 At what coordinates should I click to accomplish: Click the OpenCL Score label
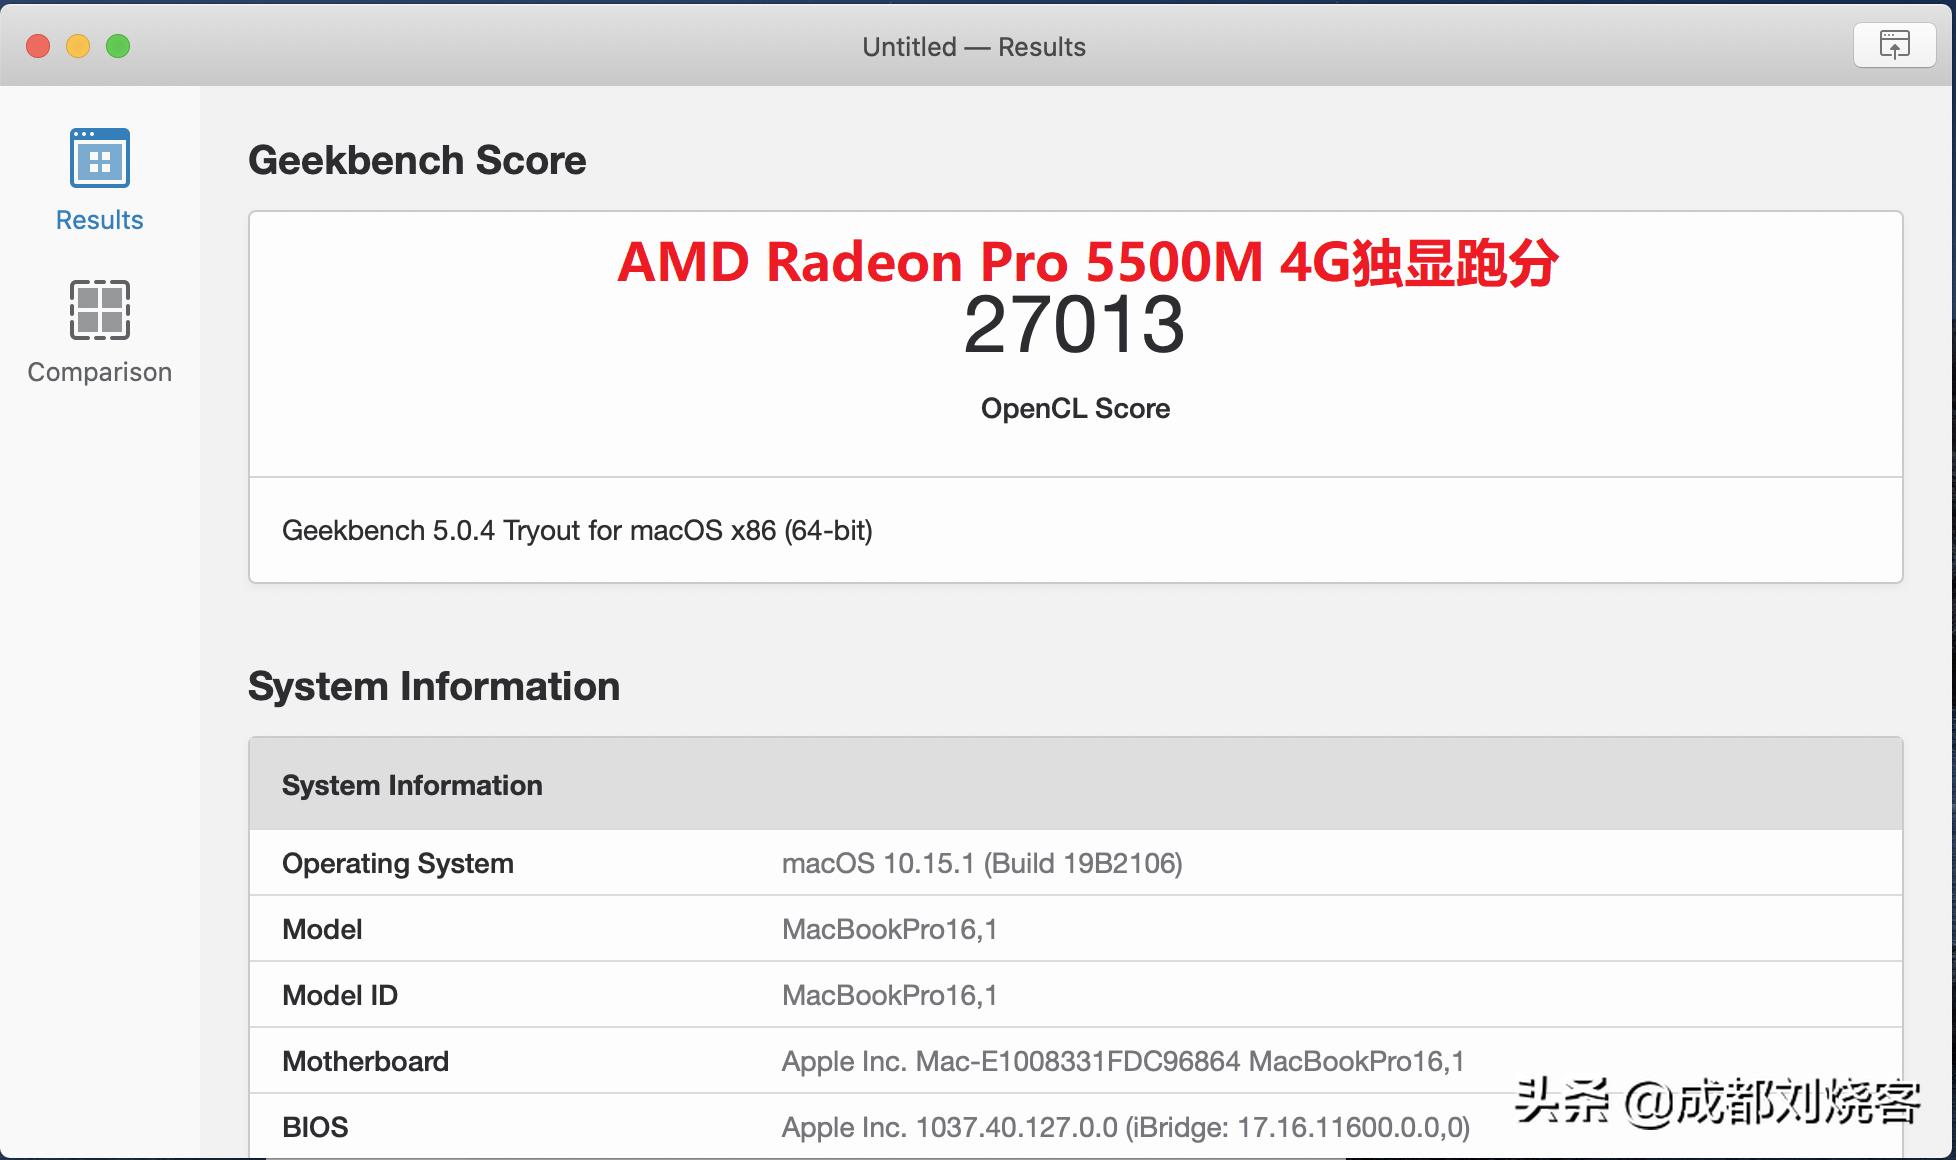point(1073,408)
